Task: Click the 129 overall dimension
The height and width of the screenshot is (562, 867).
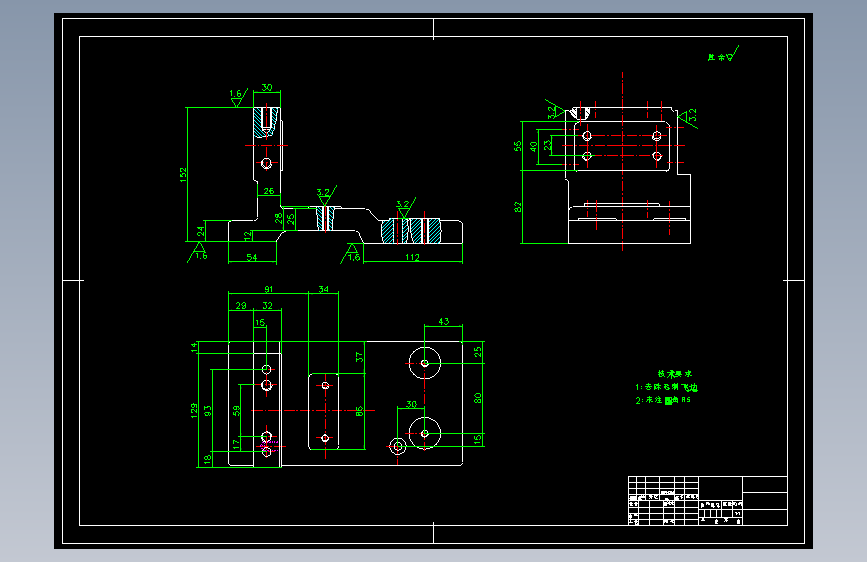Action: pos(194,410)
